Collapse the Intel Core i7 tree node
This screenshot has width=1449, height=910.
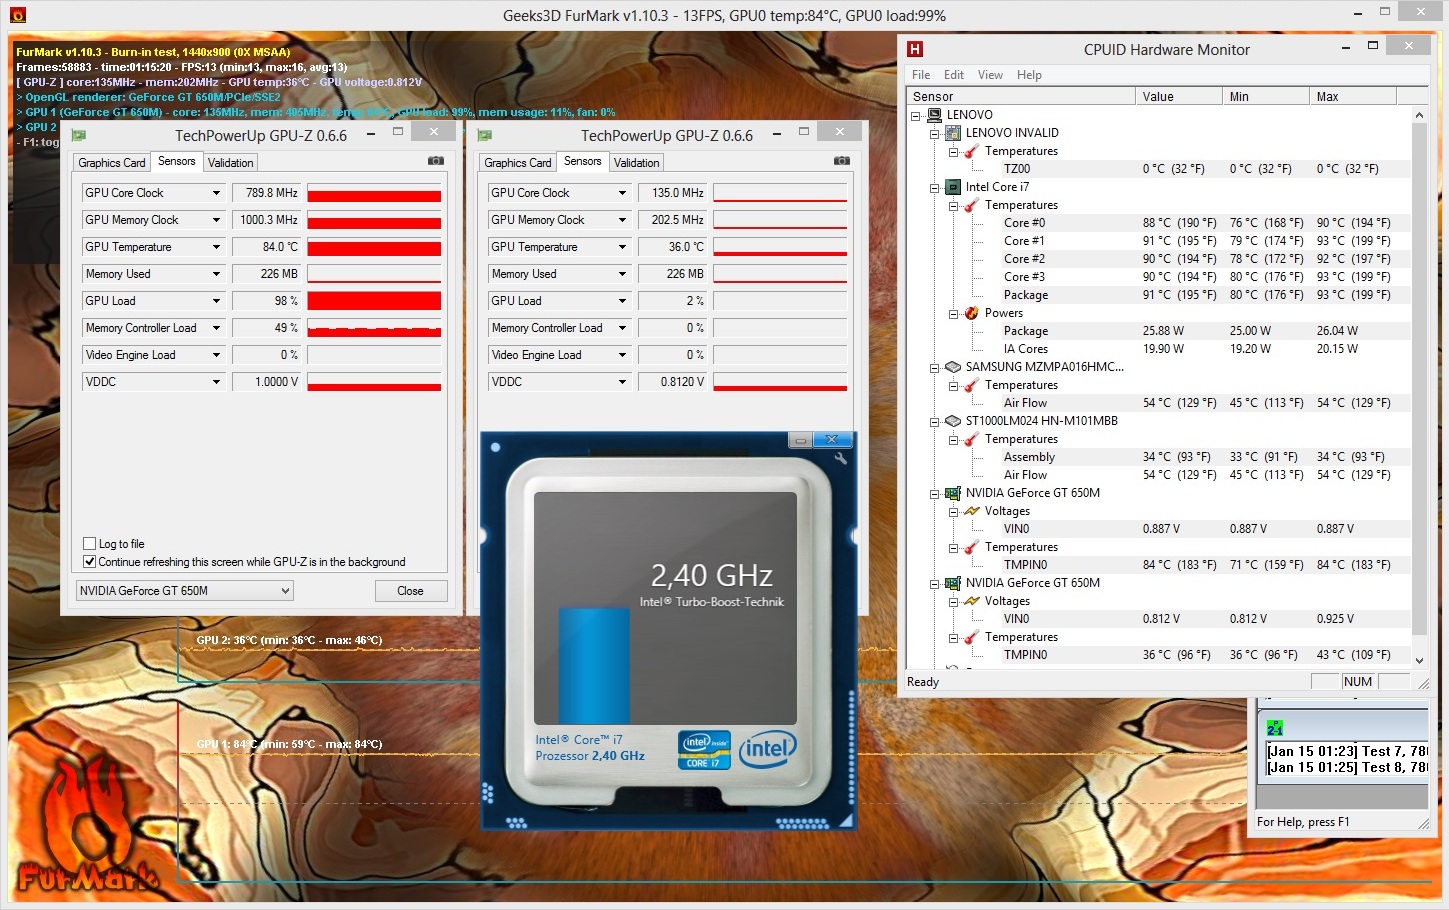tap(934, 188)
